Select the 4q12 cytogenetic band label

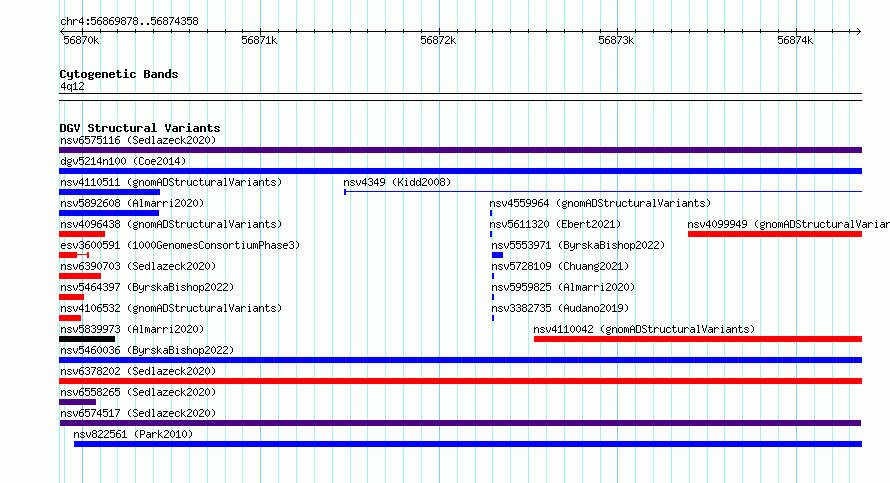[72, 86]
